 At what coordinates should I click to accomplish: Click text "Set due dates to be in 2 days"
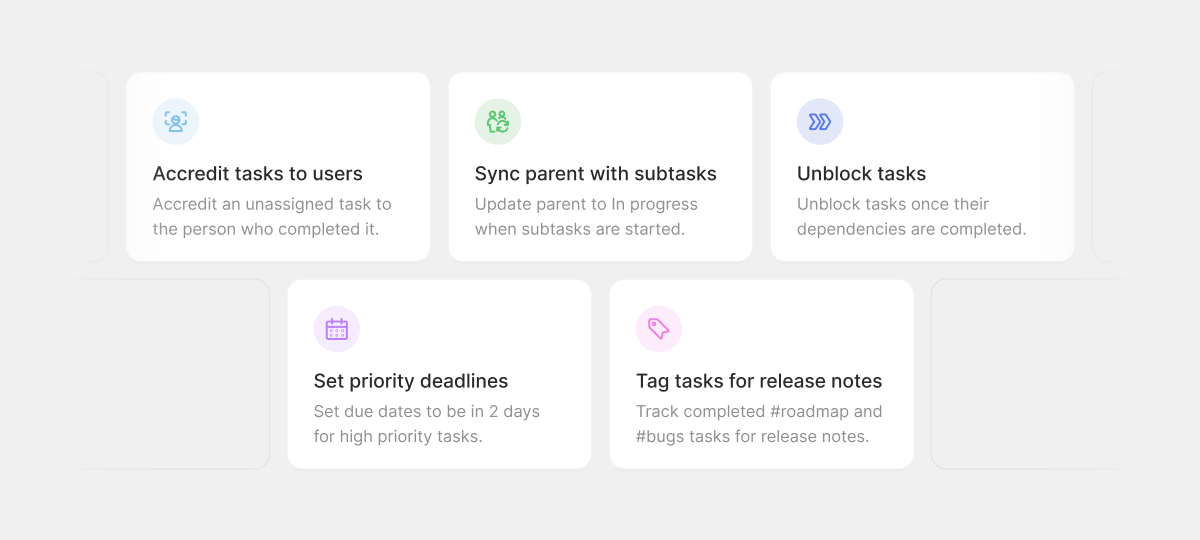tap(427, 411)
